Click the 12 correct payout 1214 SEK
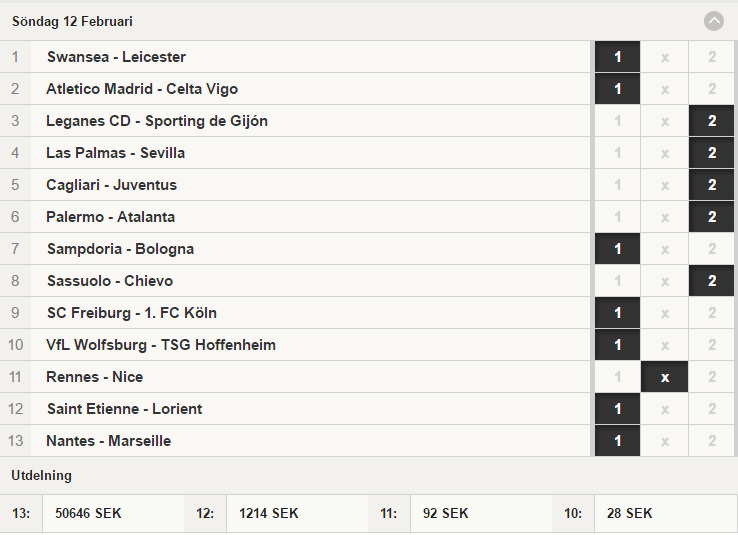 click(x=268, y=513)
